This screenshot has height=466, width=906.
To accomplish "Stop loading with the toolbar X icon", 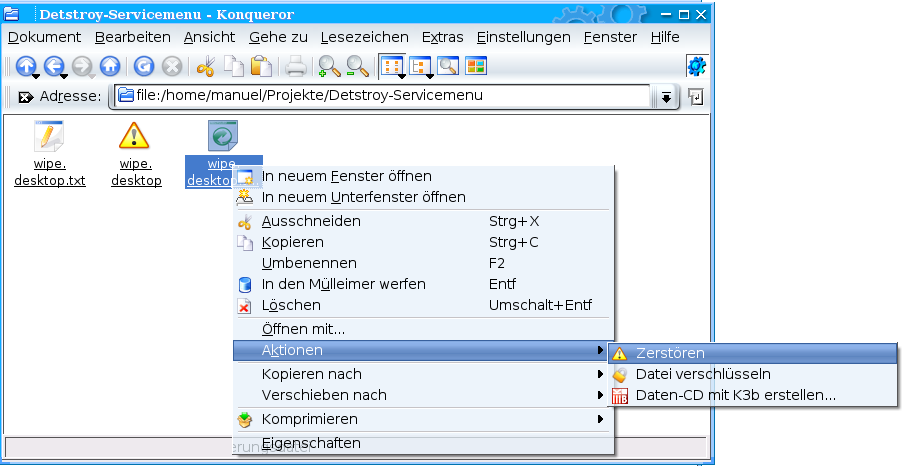I will click(x=172, y=66).
